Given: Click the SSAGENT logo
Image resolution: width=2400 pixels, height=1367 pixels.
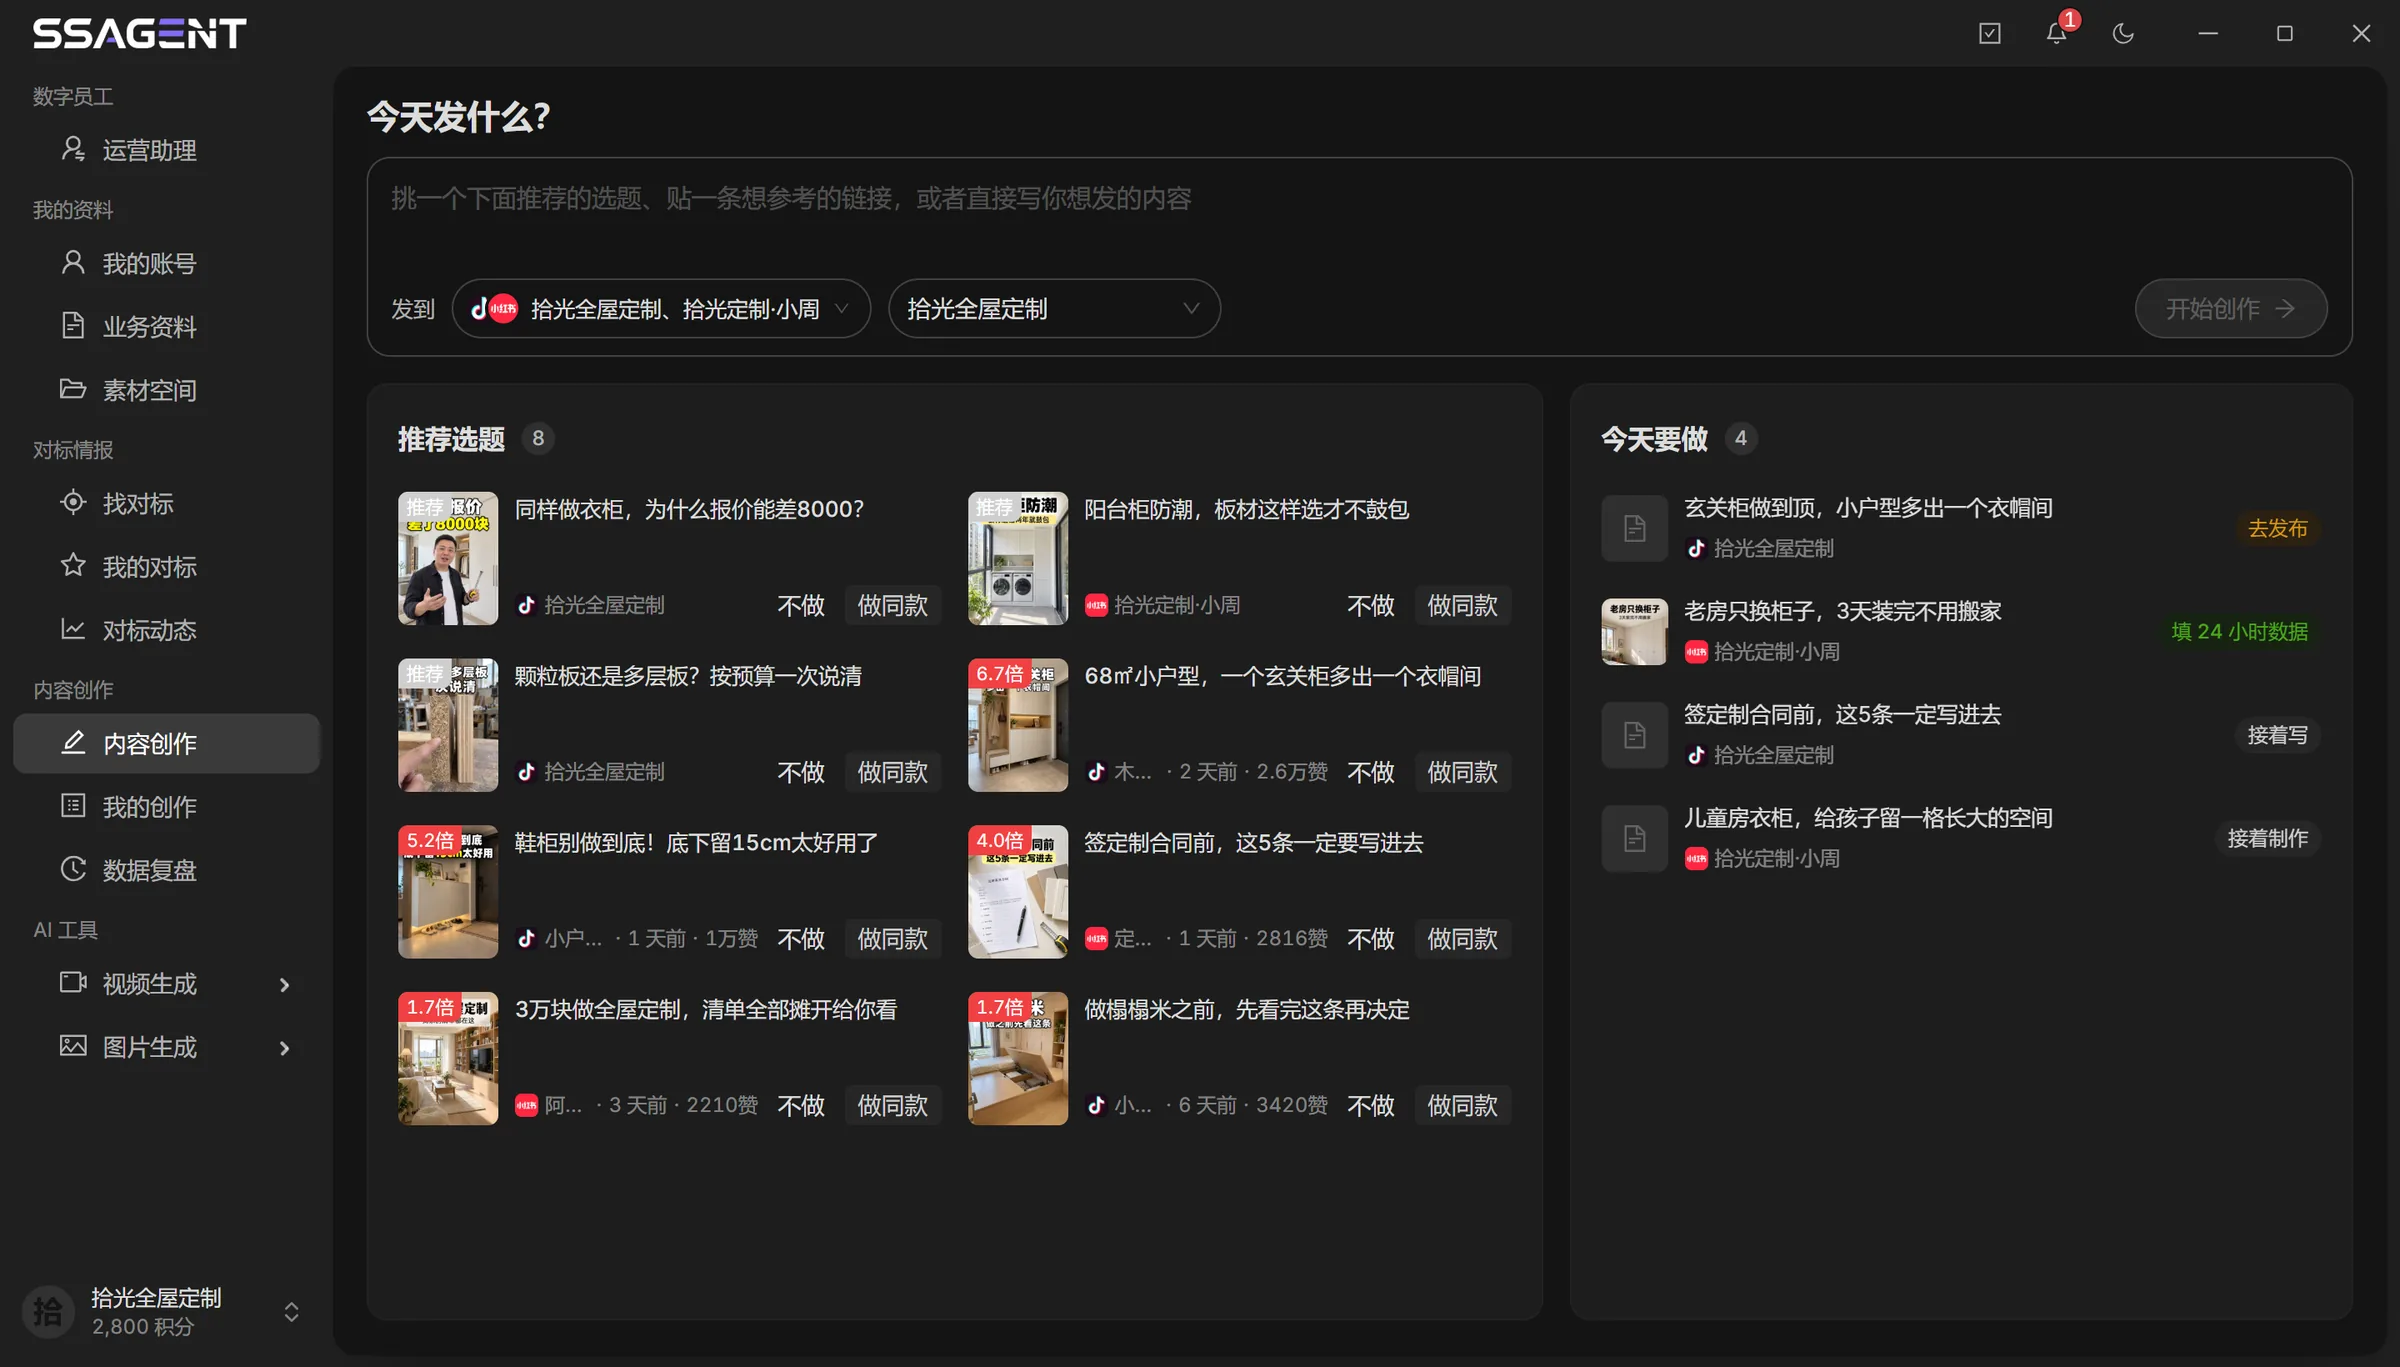Looking at the screenshot, I should 140,33.
